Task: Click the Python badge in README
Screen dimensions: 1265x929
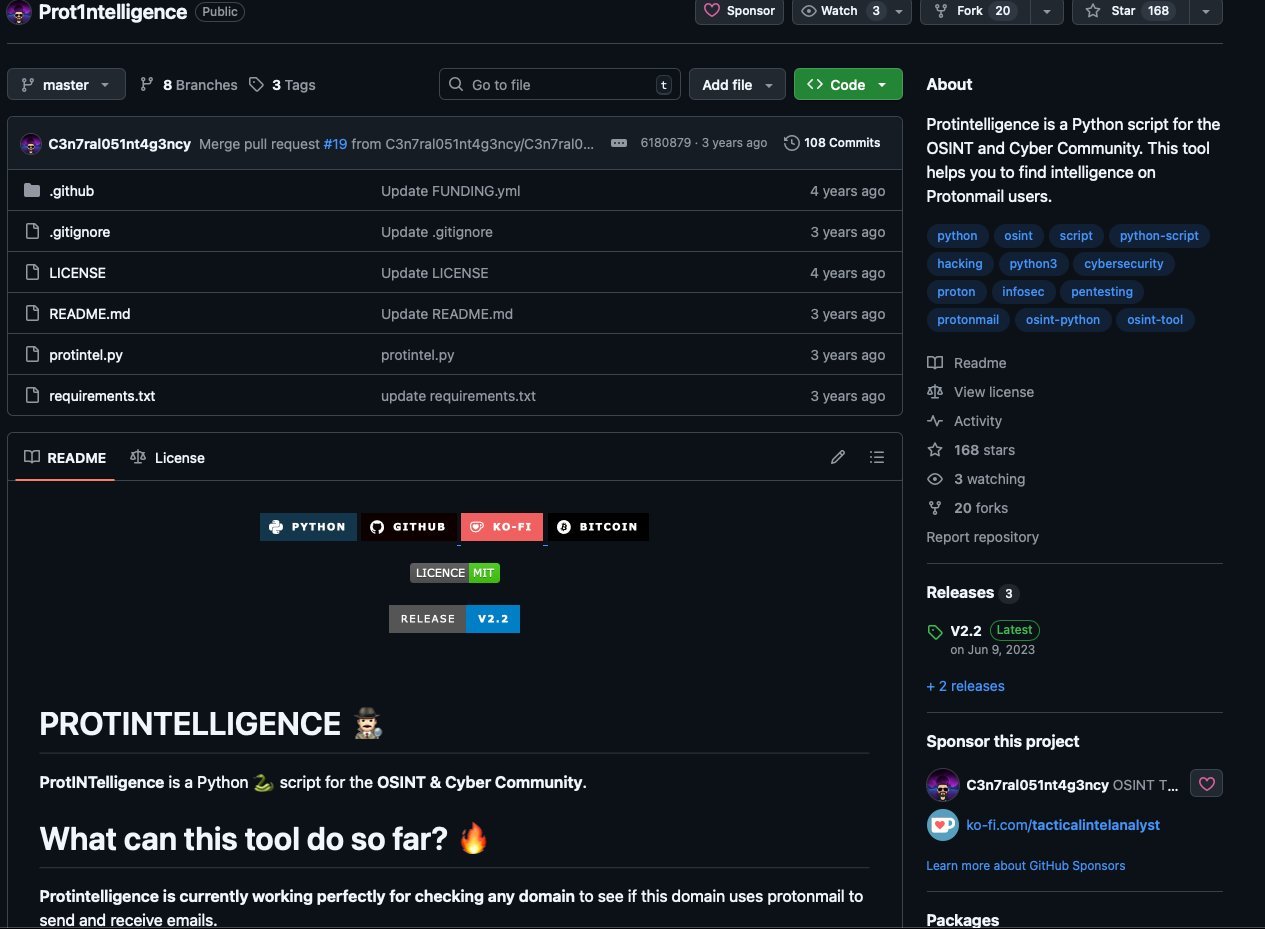Action: pos(308,527)
